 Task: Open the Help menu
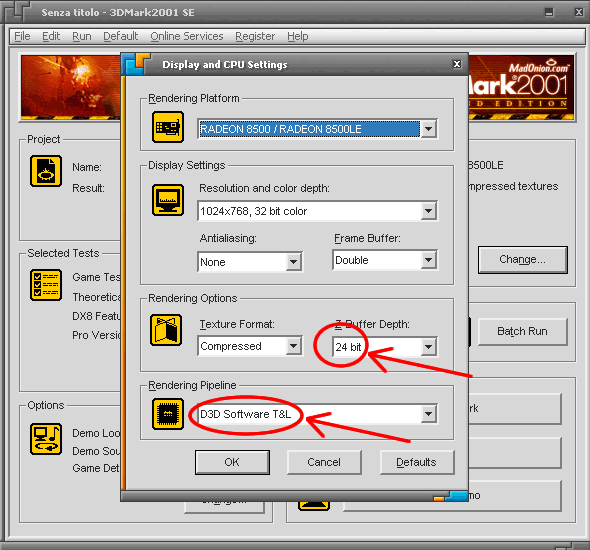coord(298,36)
